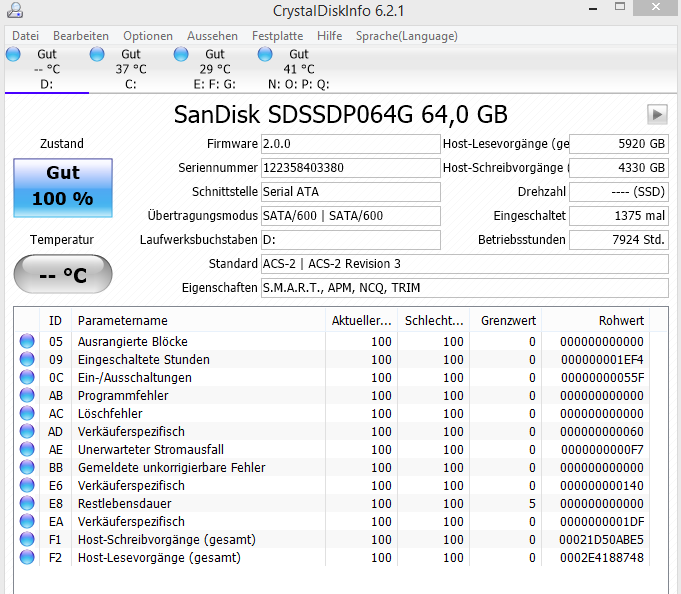
Task: Click the Host-Lesevorgänge value 5920 GB
Action: point(619,144)
